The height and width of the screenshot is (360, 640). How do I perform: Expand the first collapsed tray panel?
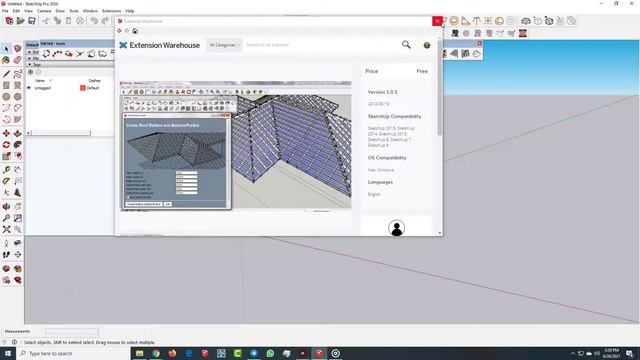point(29,52)
